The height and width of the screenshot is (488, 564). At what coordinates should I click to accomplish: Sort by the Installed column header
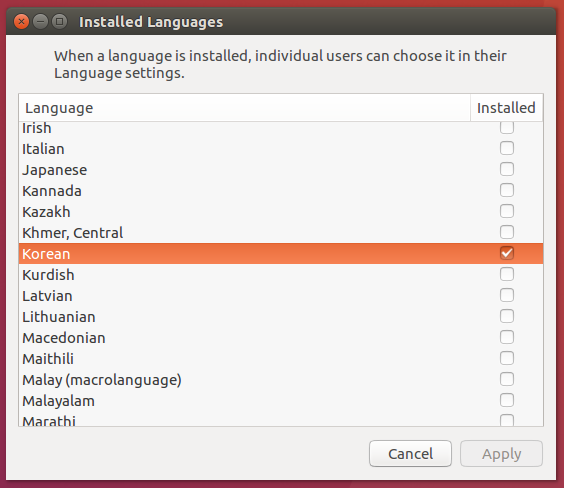[506, 108]
